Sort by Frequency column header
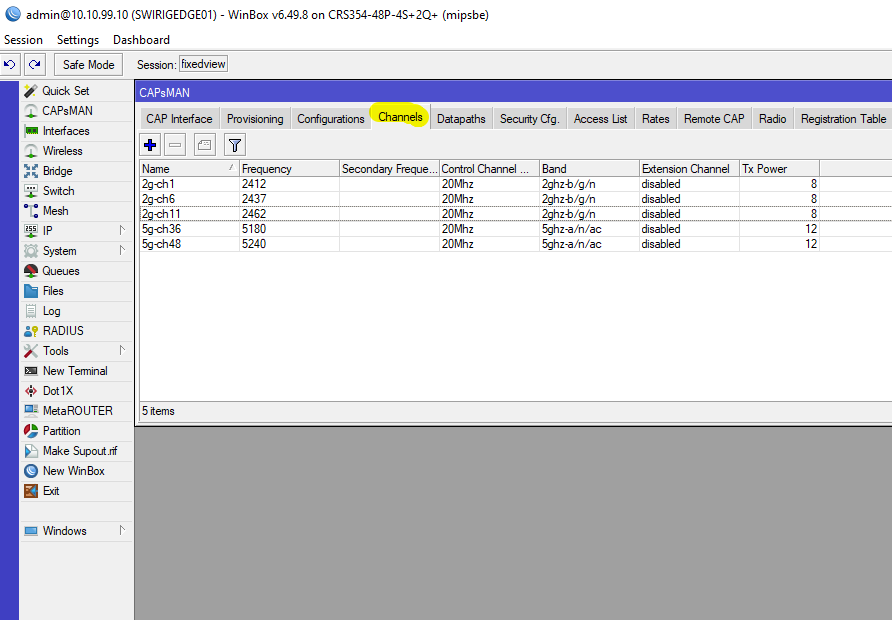The image size is (892, 620). pos(288,169)
